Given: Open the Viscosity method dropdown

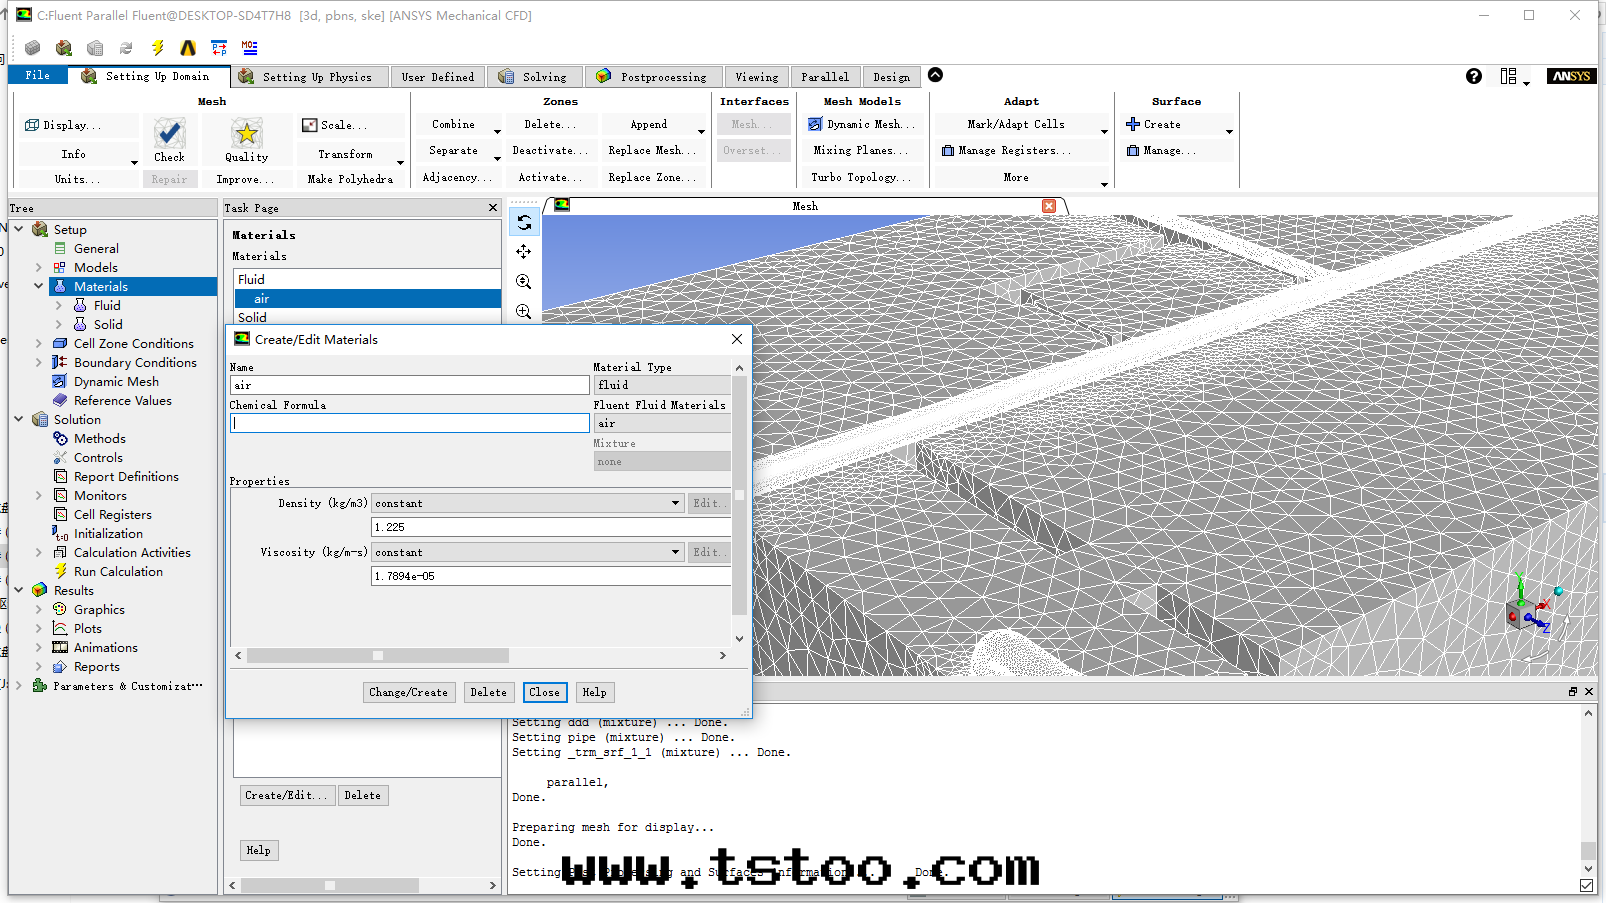Looking at the screenshot, I should tap(675, 552).
